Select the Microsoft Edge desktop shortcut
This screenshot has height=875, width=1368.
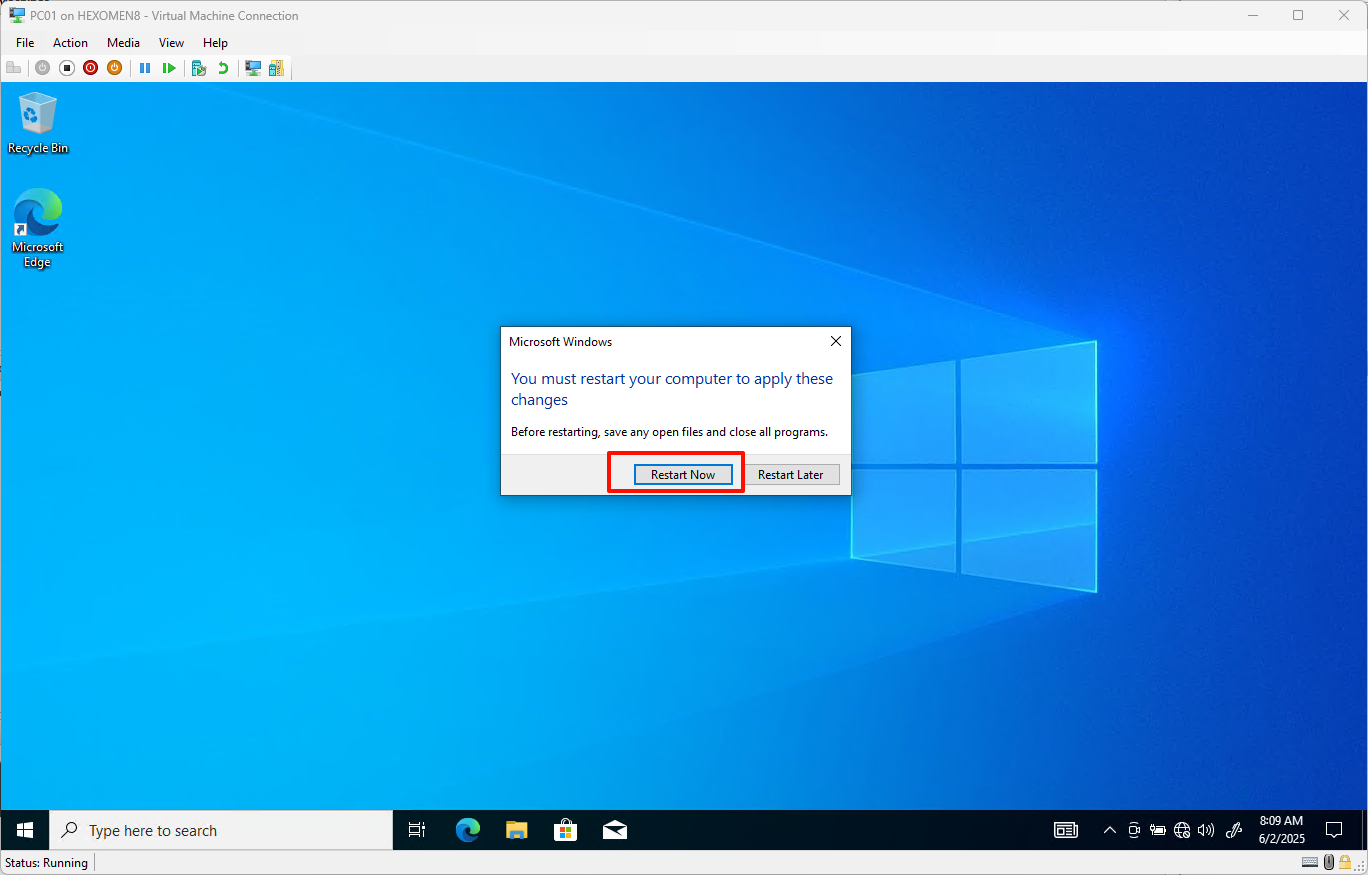[x=38, y=228]
